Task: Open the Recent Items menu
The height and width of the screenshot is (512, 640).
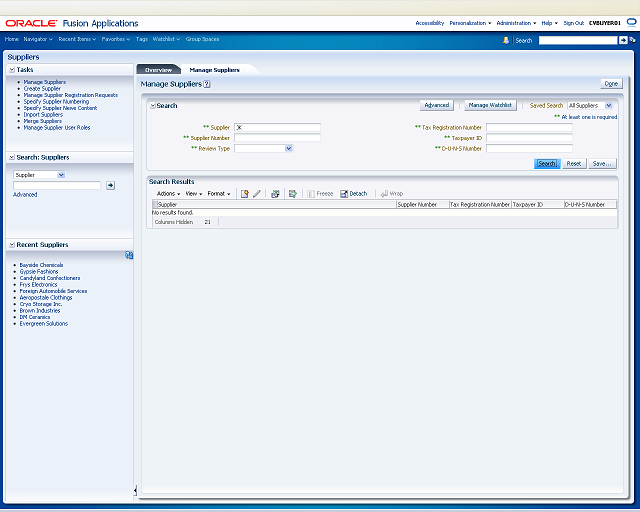Action: coord(77,39)
